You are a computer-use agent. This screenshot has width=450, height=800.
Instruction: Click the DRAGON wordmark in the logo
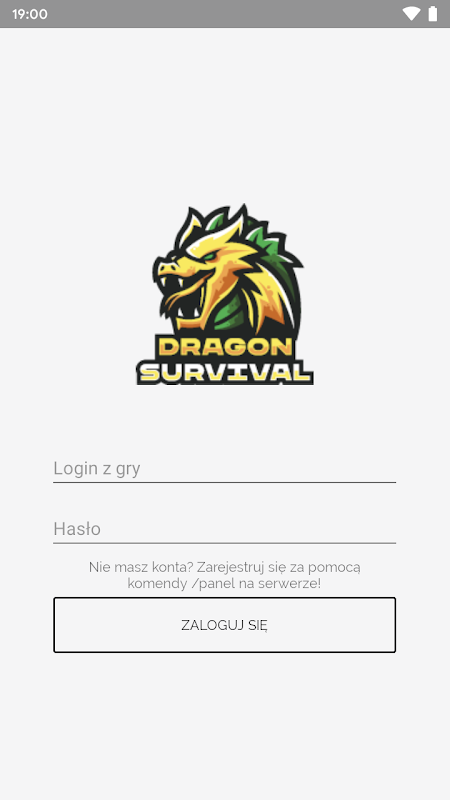click(x=225, y=347)
